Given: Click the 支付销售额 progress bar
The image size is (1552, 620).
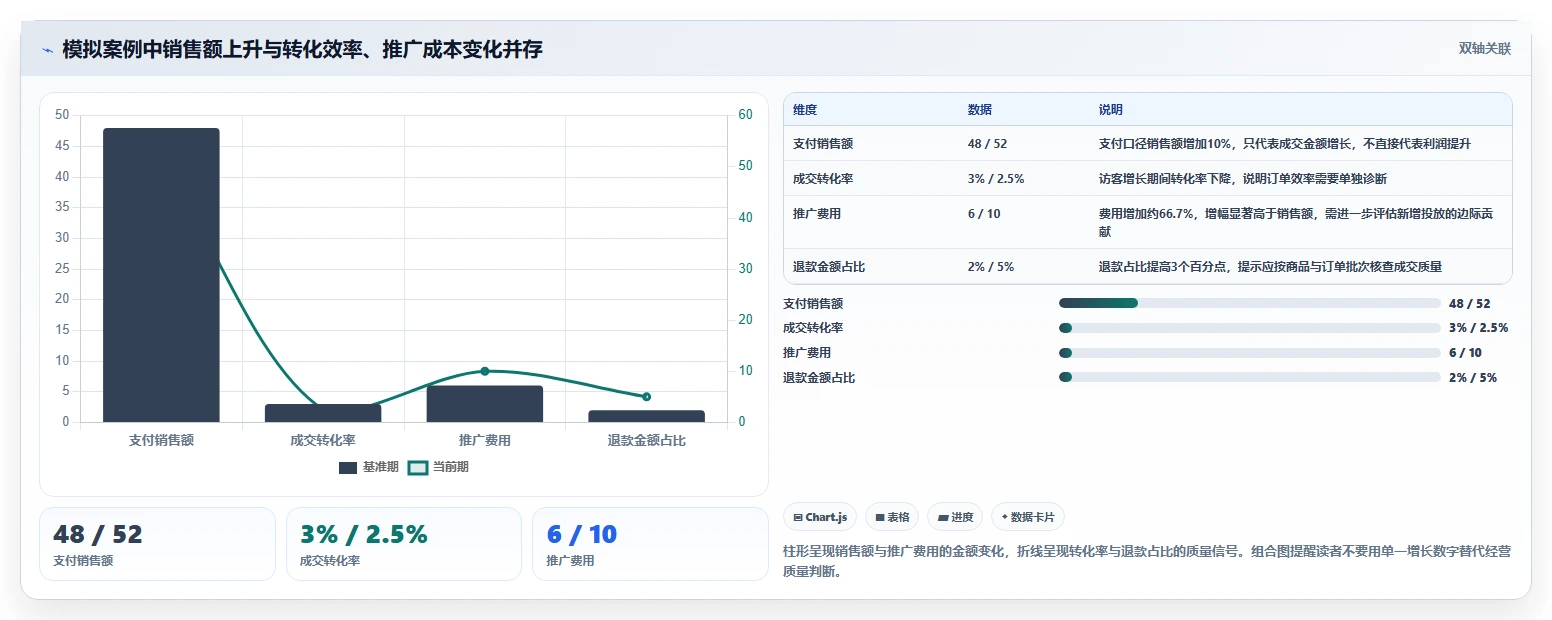Looking at the screenshot, I should click(x=1249, y=303).
